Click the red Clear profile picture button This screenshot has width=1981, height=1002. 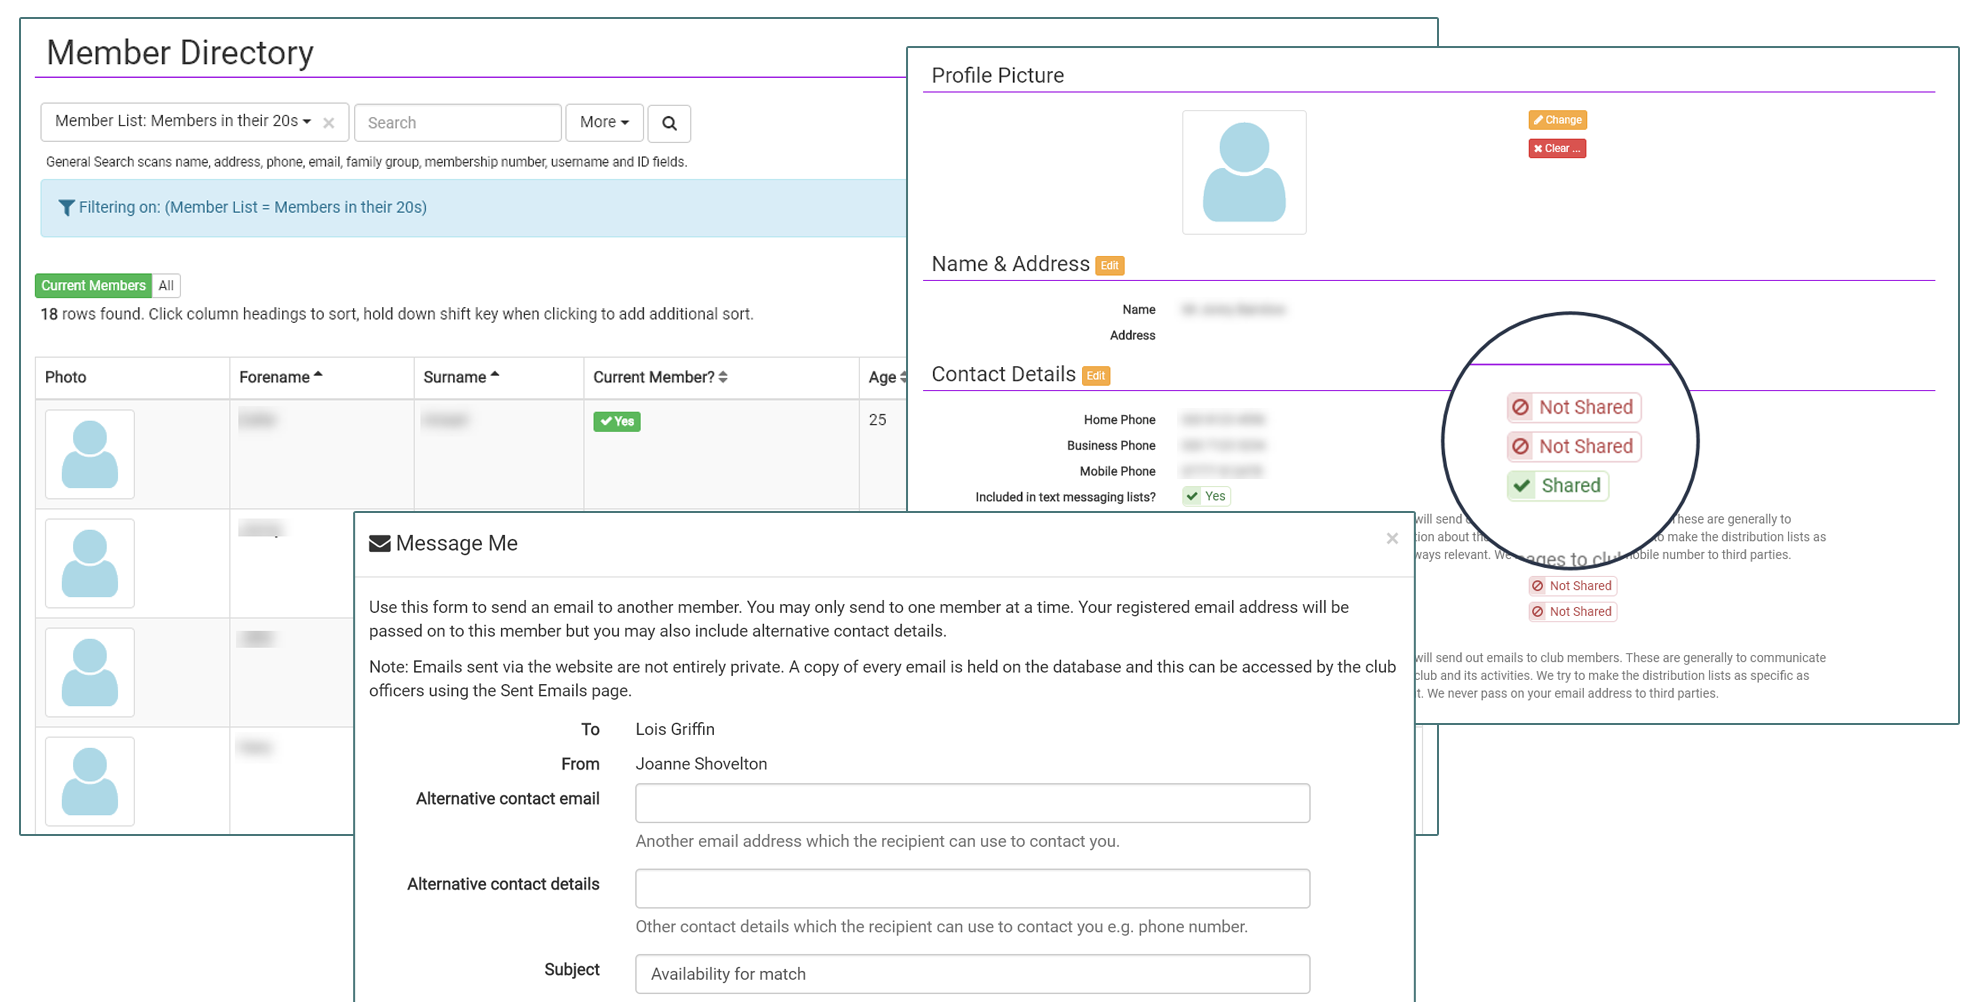[1556, 148]
